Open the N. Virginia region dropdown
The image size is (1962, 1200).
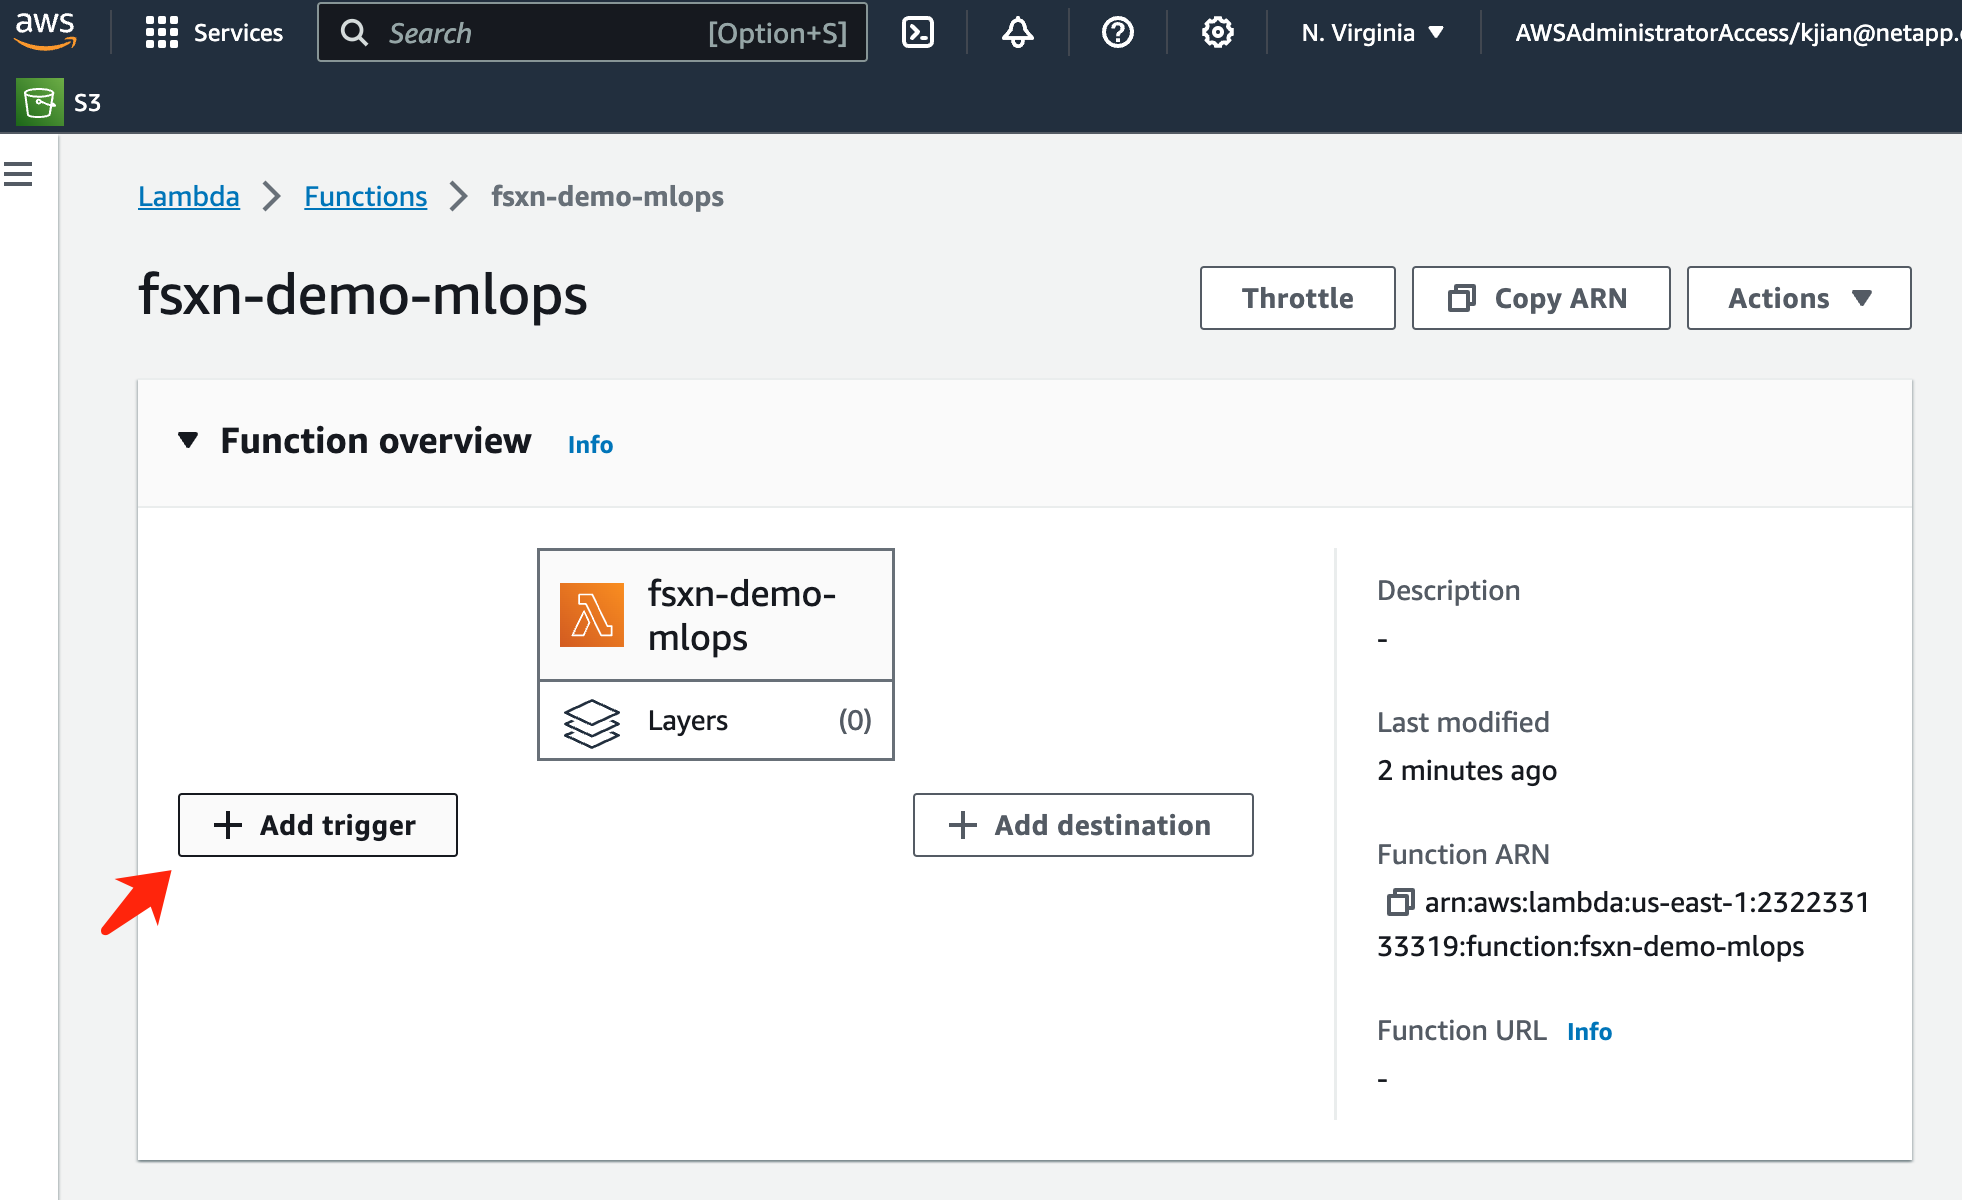1372,33
